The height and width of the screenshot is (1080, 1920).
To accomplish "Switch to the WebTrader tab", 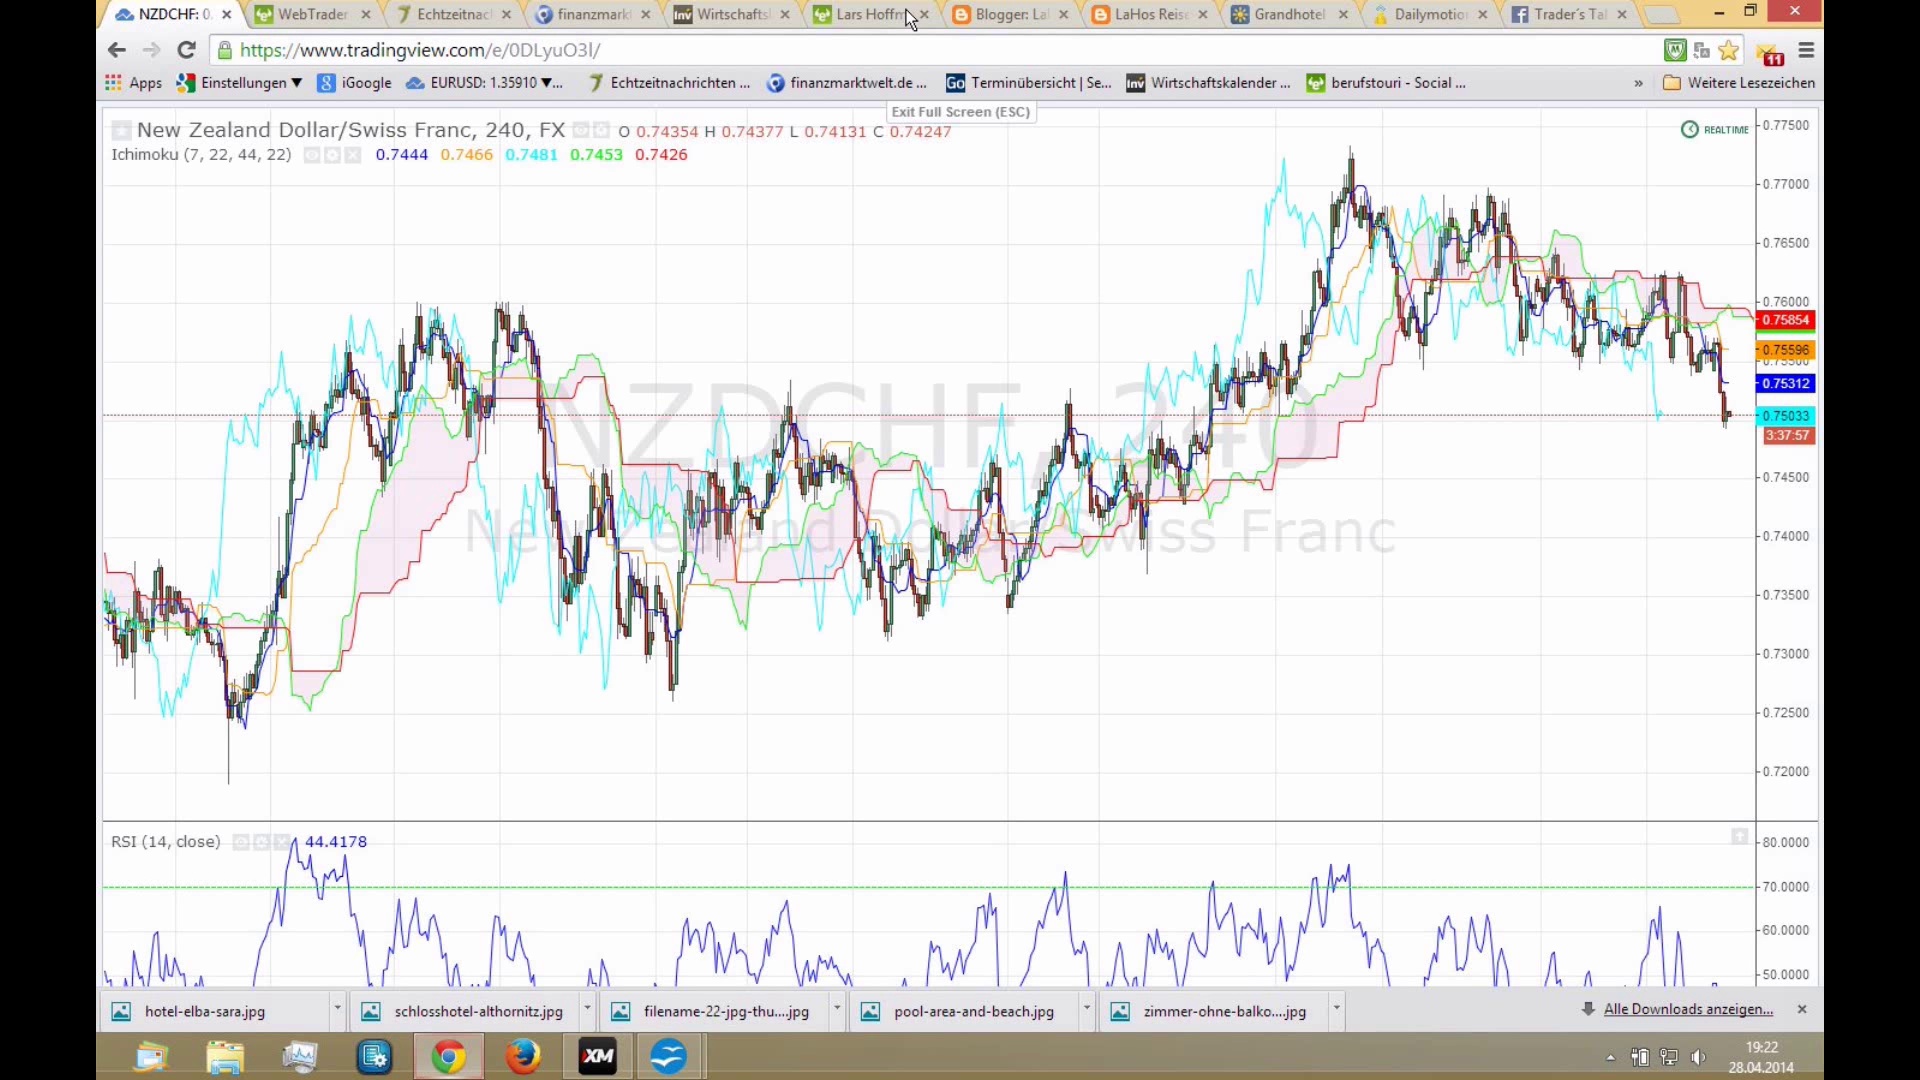I will (x=312, y=14).
